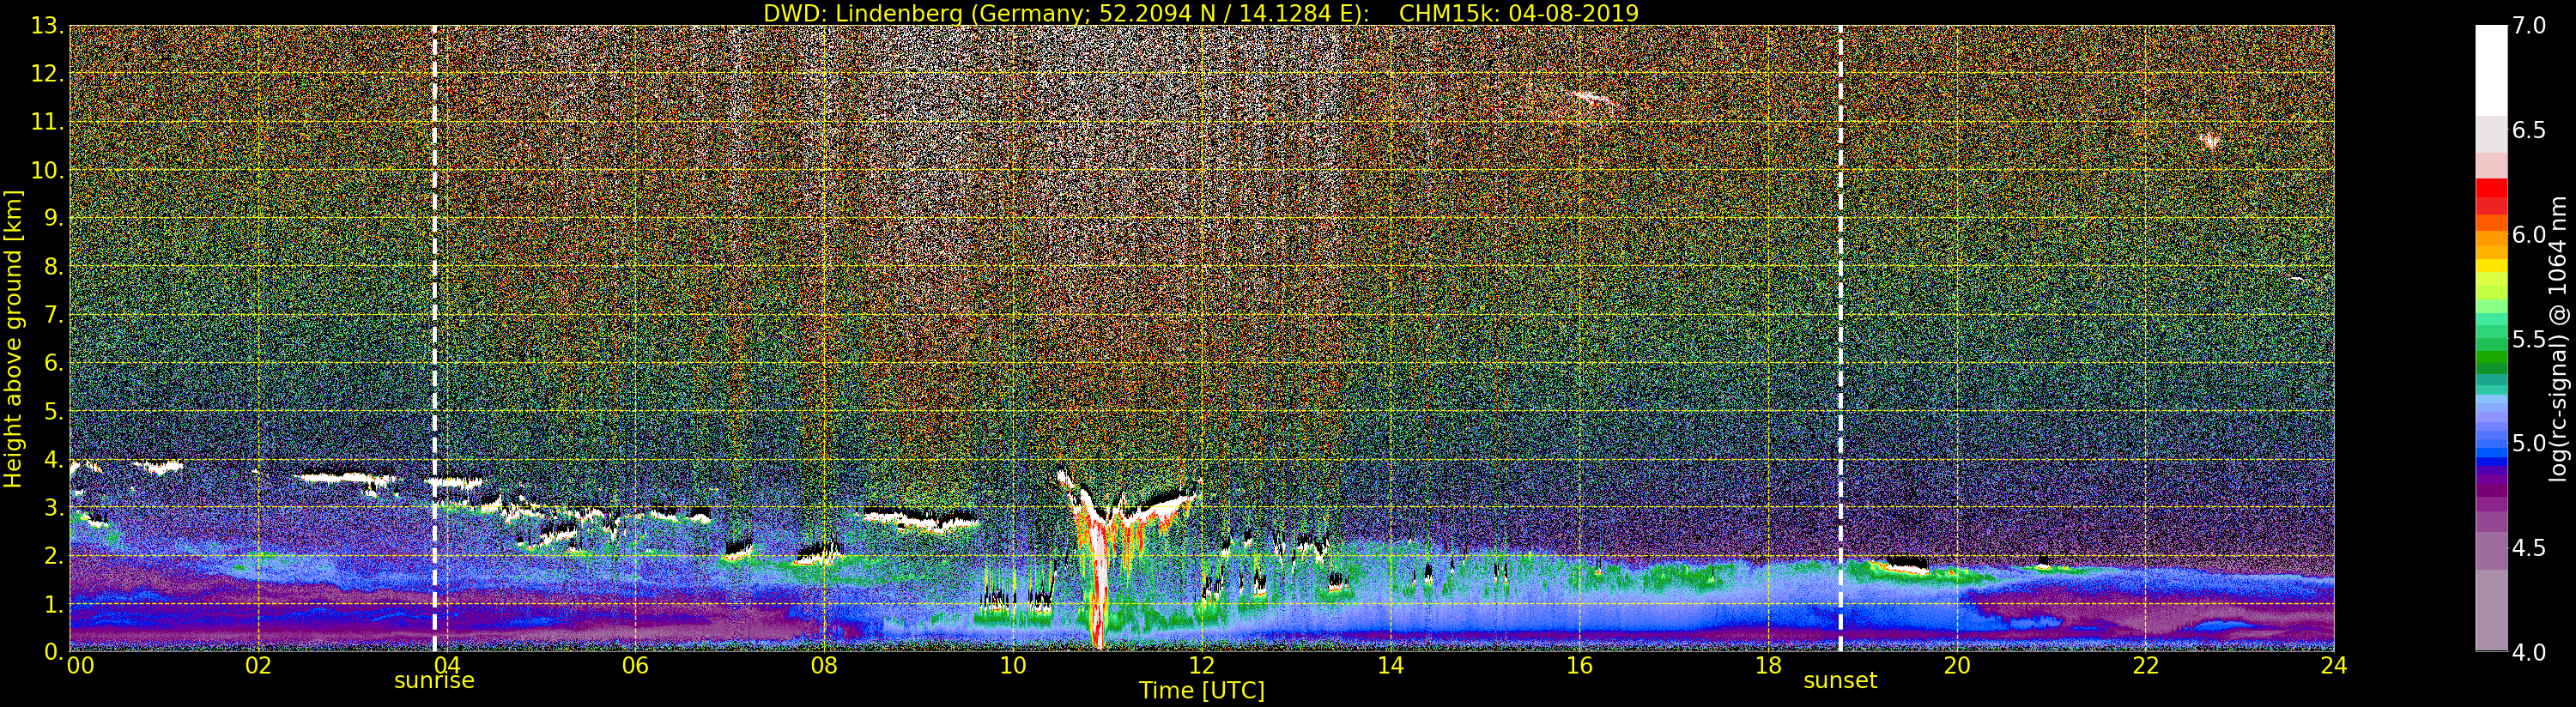
Task: Click the colorbar tick value 6.0
Action: click(2529, 235)
